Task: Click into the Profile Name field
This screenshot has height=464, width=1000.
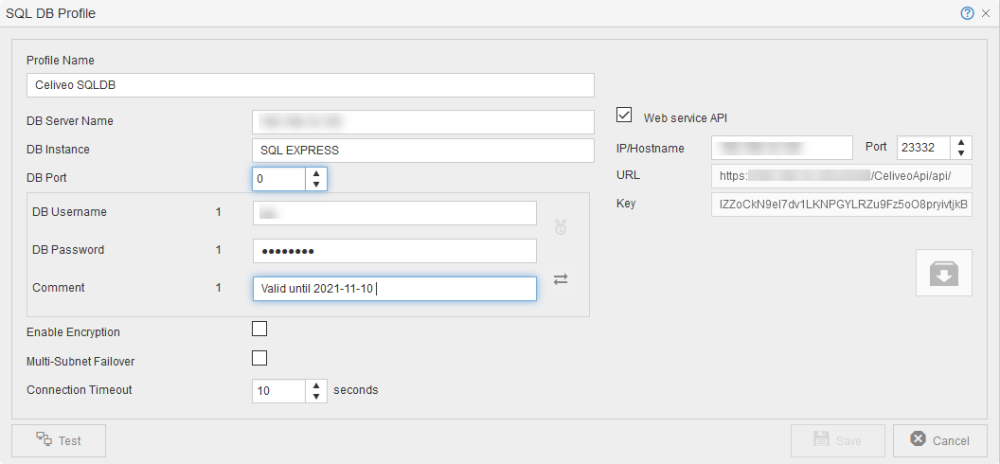Action: click(310, 85)
